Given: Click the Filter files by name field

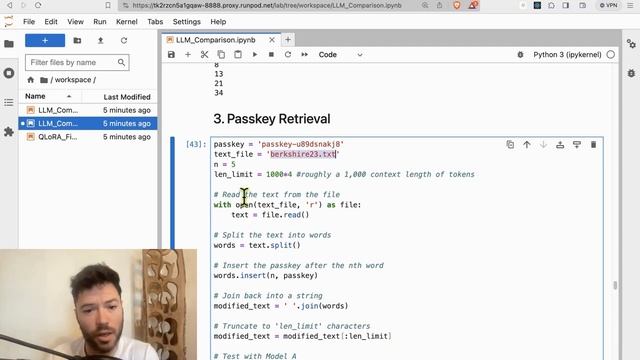Looking at the screenshot, I should click(x=77, y=62).
